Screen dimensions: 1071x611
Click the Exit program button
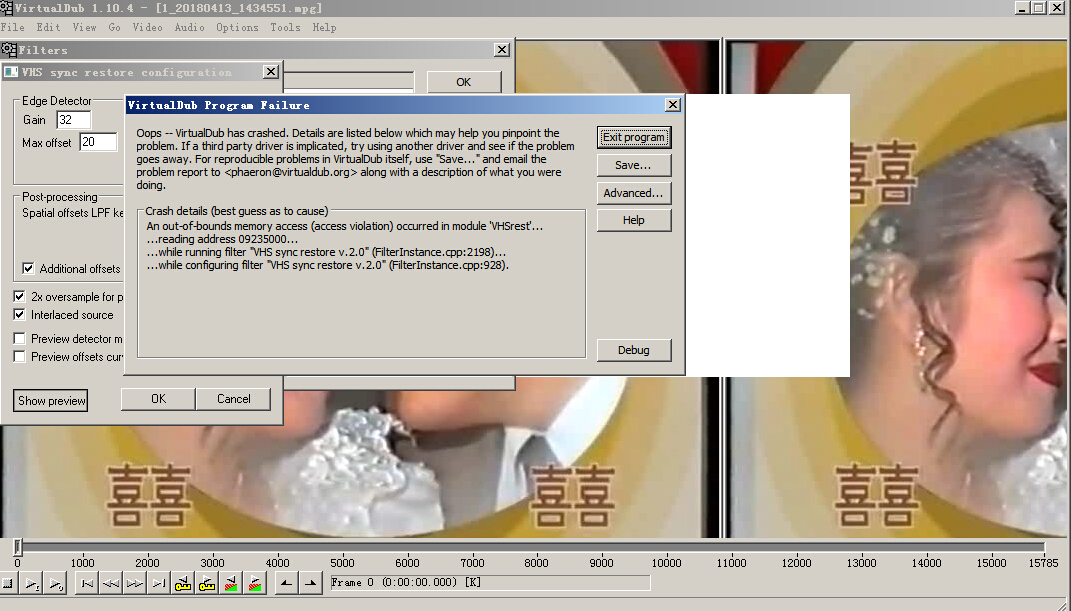(x=634, y=137)
